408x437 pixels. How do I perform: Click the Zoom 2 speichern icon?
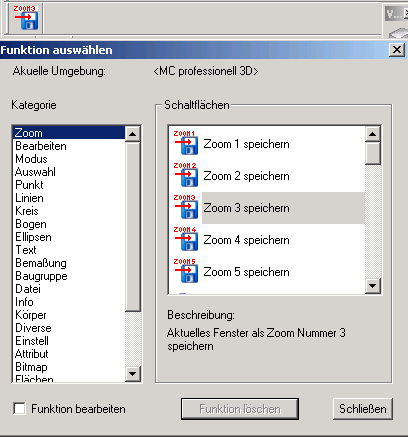[x=185, y=175]
